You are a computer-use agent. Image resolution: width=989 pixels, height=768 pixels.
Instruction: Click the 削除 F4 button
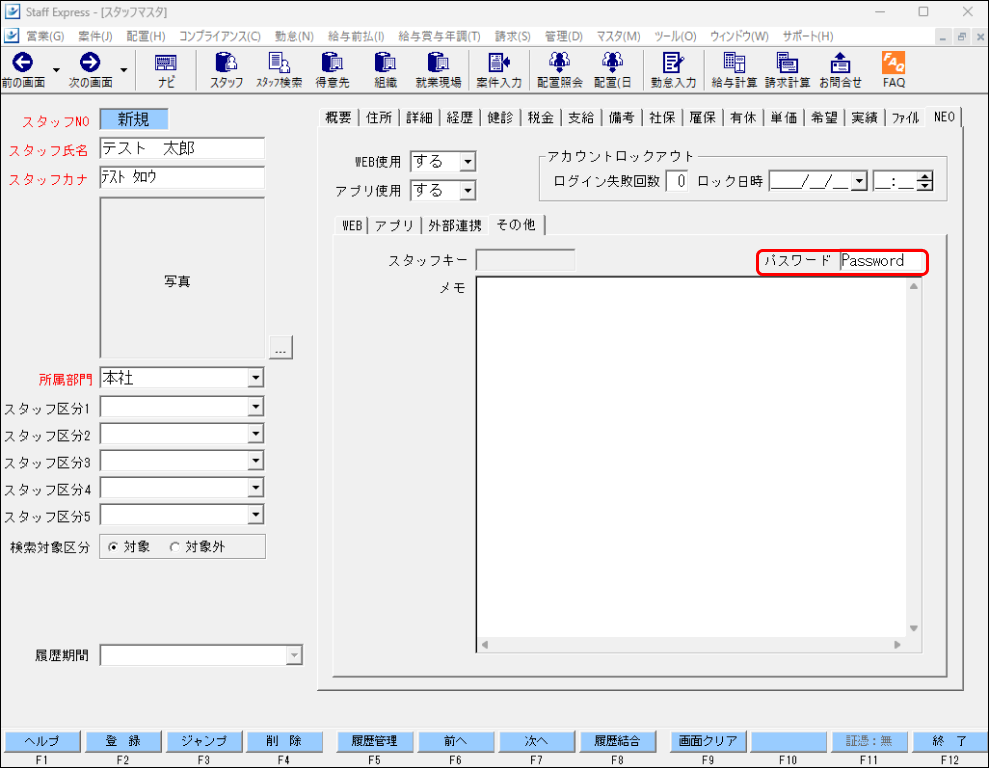(284, 741)
